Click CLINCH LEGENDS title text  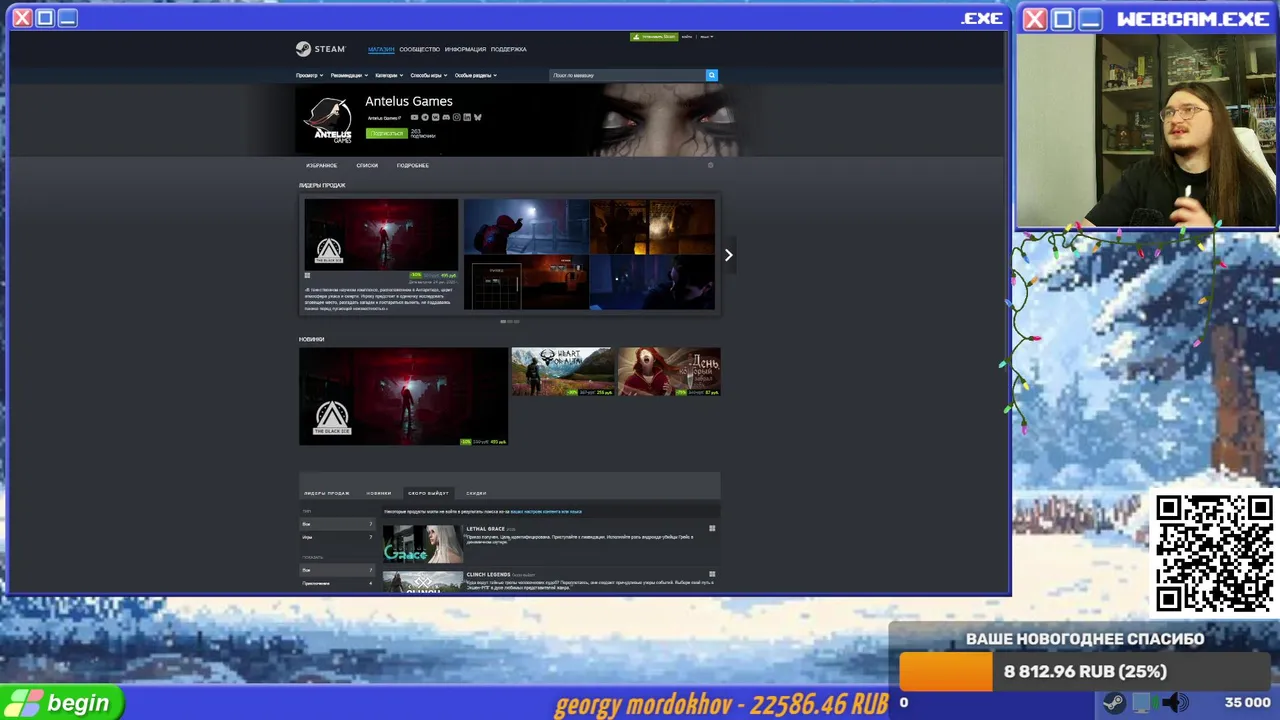(488, 574)
